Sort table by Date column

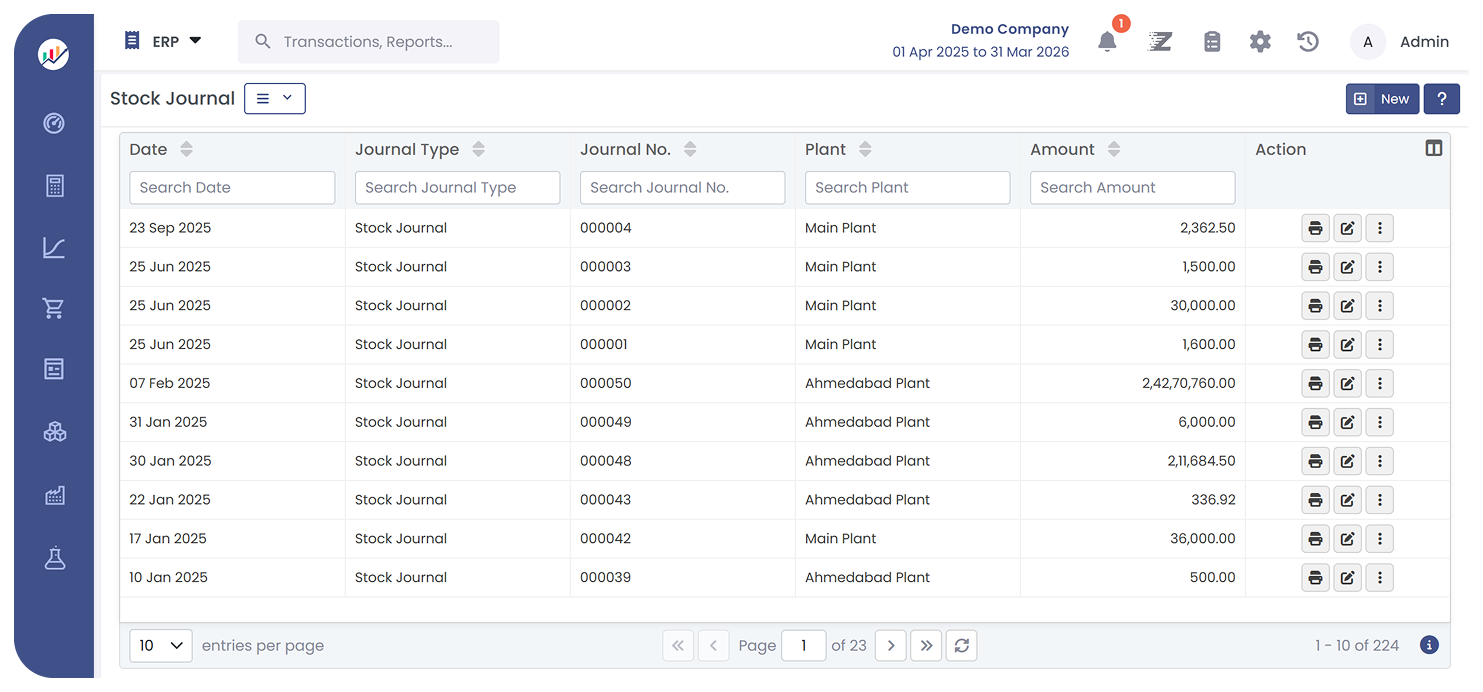(x=186, y=149)
